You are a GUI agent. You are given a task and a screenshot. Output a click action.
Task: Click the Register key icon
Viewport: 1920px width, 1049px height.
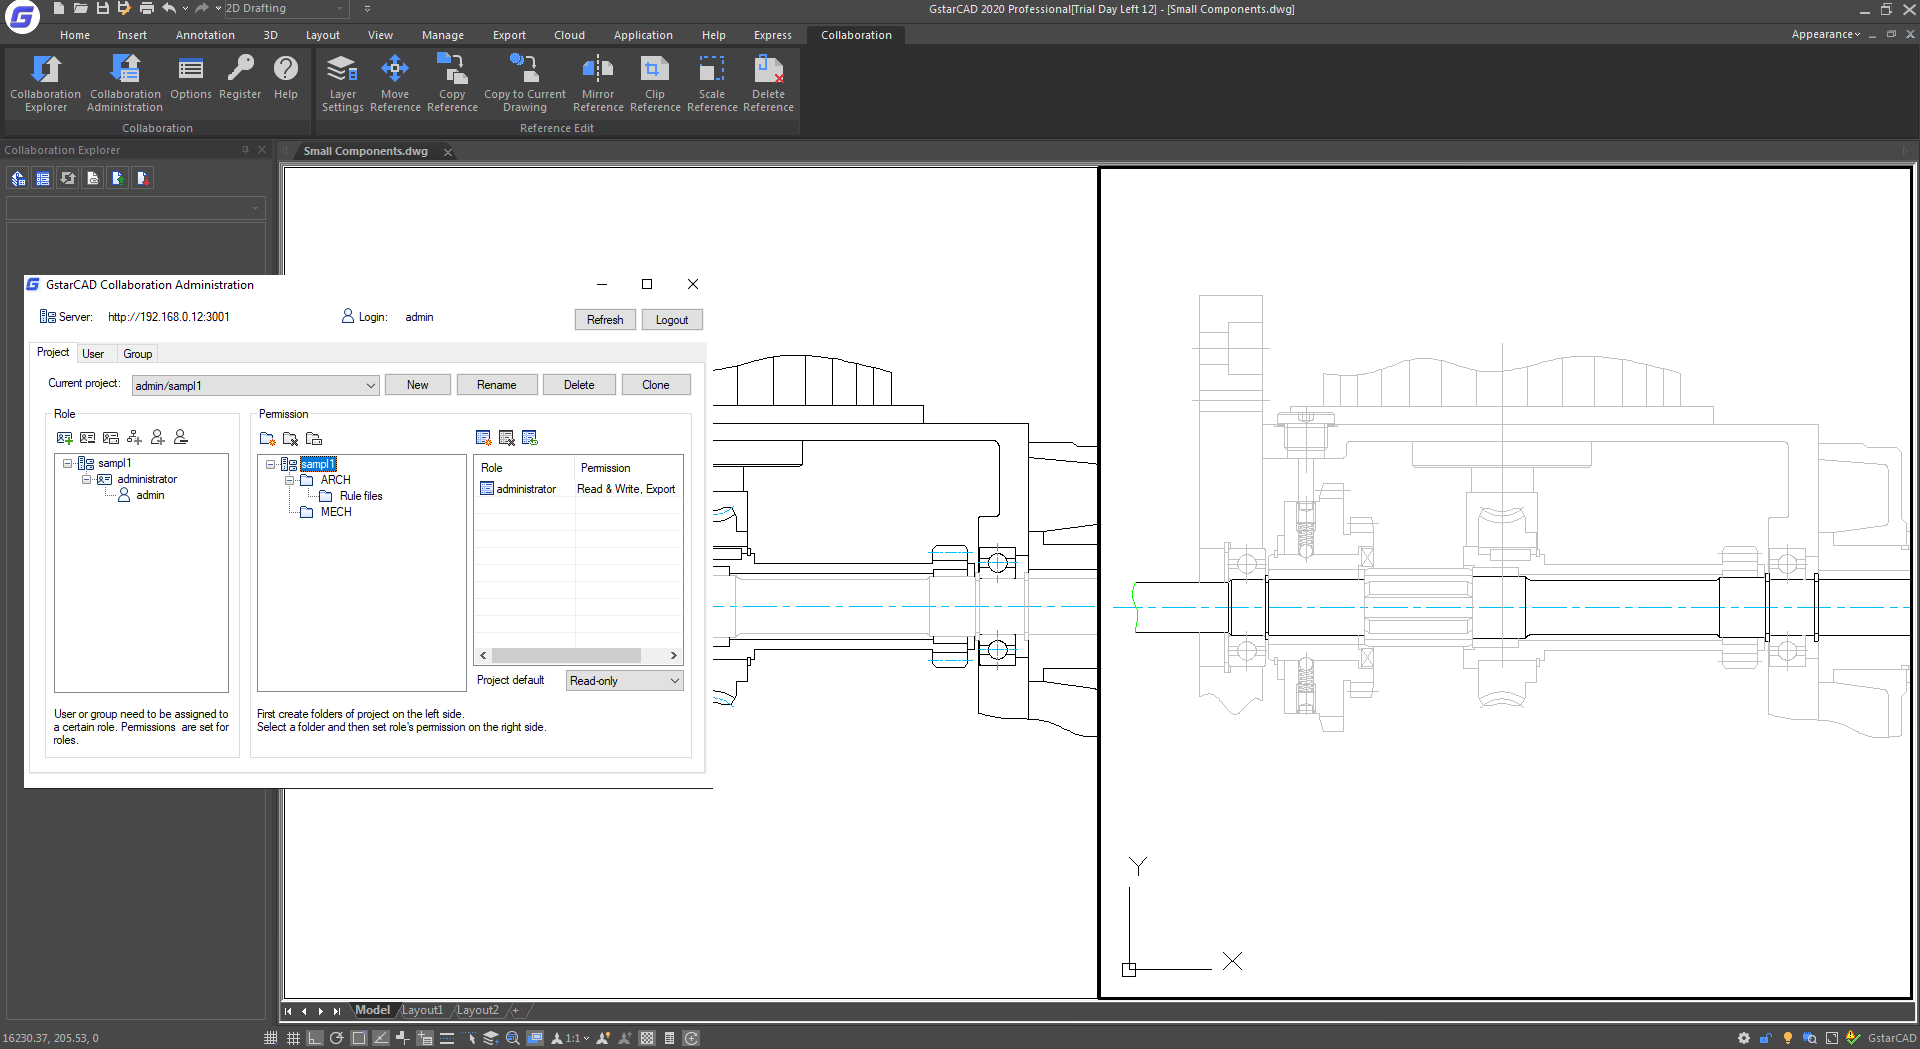(240, 78)
